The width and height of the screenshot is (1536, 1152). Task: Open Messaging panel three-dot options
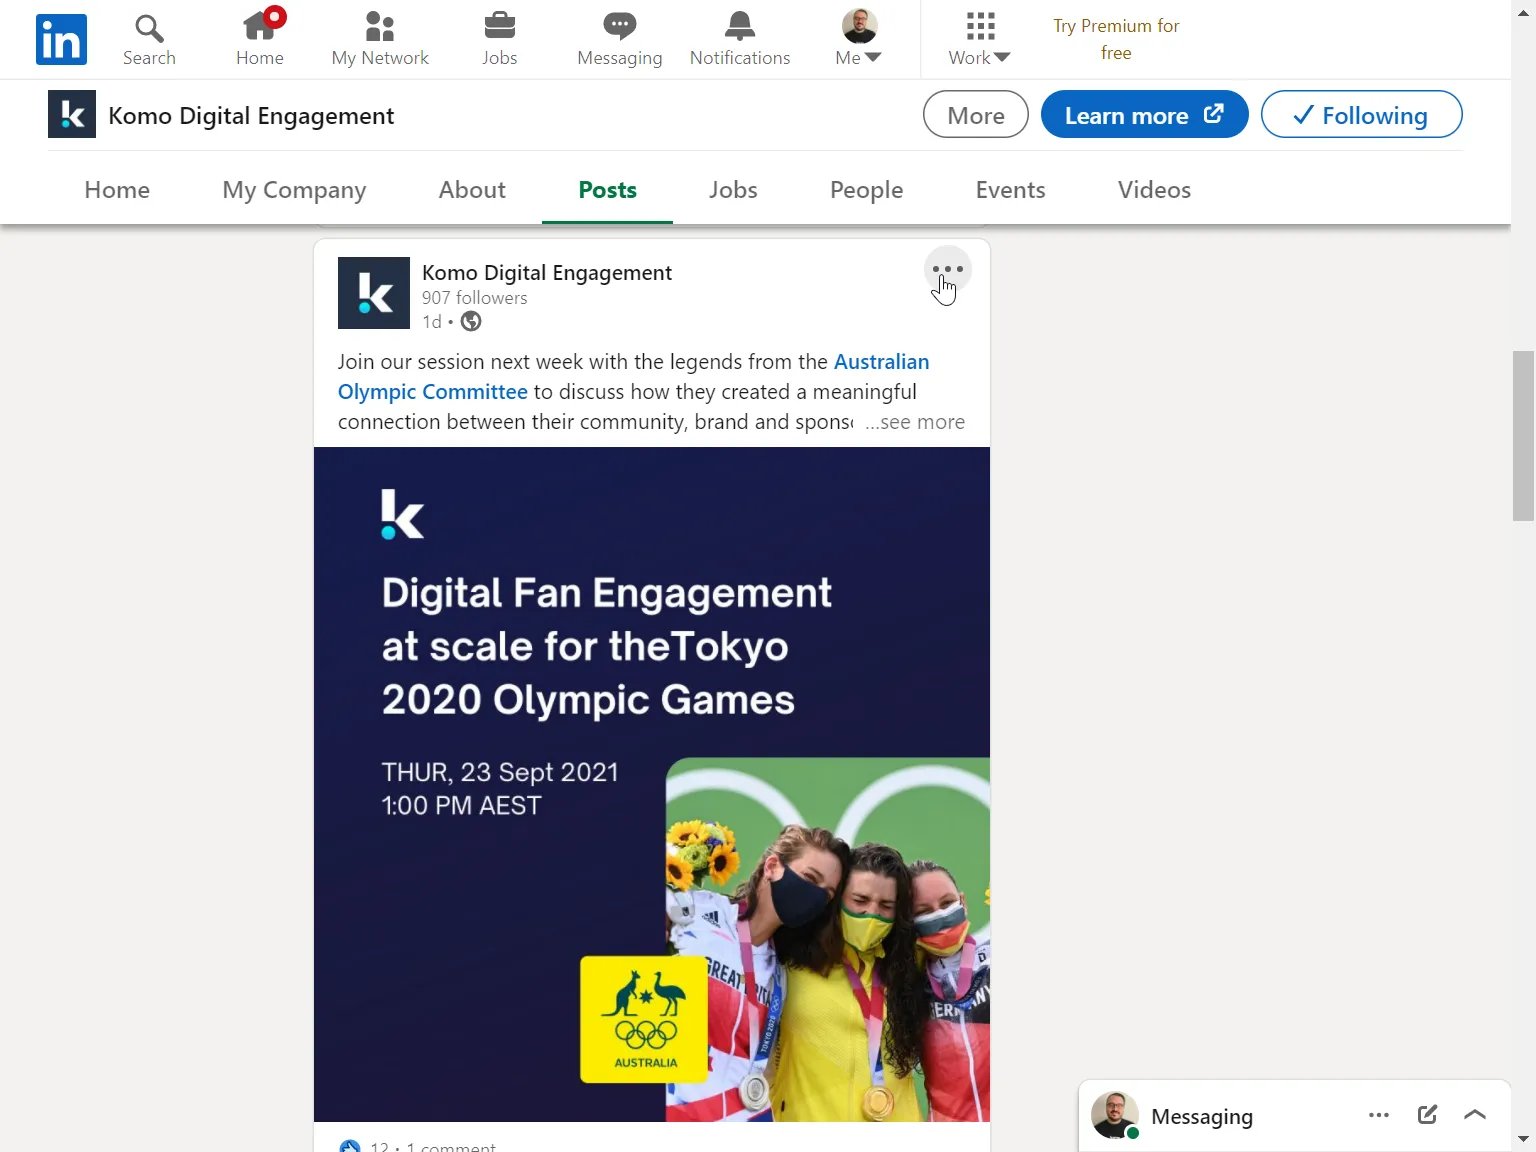point(1379,1115)
